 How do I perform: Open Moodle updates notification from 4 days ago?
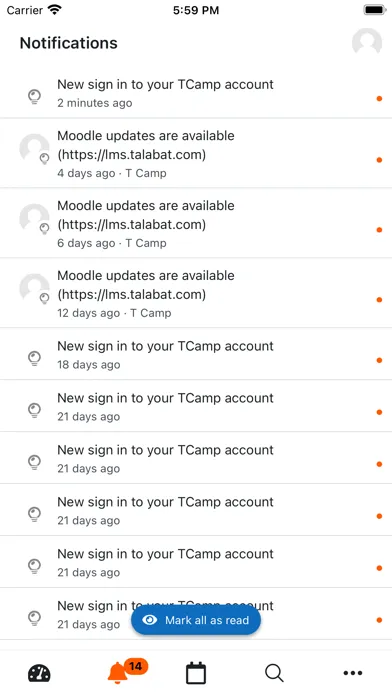(x=196, y=153)
